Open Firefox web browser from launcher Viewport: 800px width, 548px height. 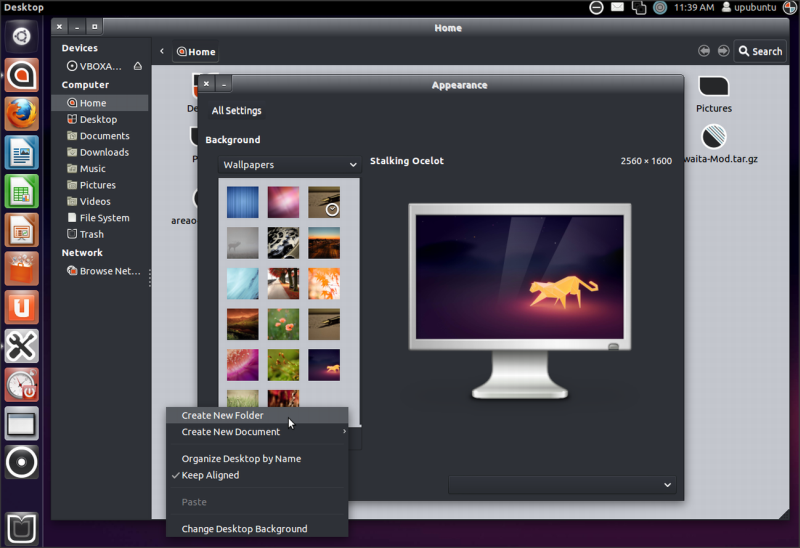click(21, 114)
